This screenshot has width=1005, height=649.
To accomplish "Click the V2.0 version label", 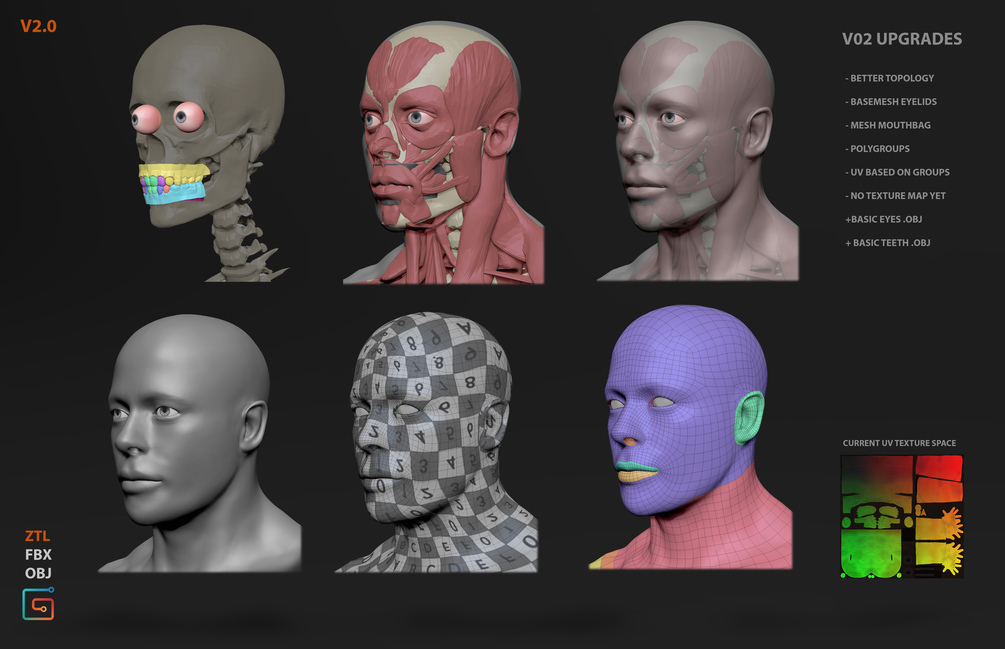I will (x=38, y=26).
